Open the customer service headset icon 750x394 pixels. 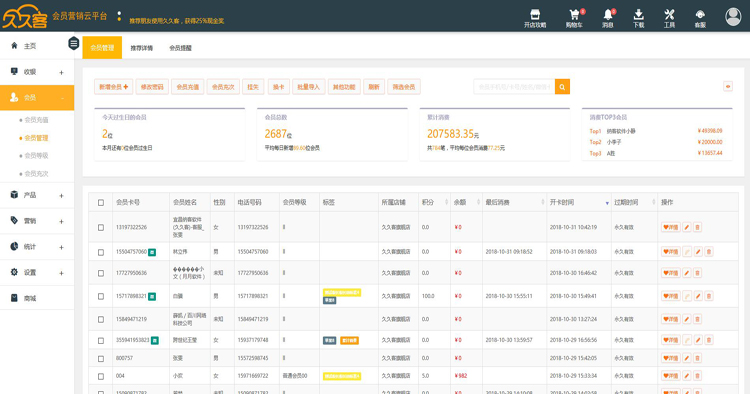tap(700, 14)
